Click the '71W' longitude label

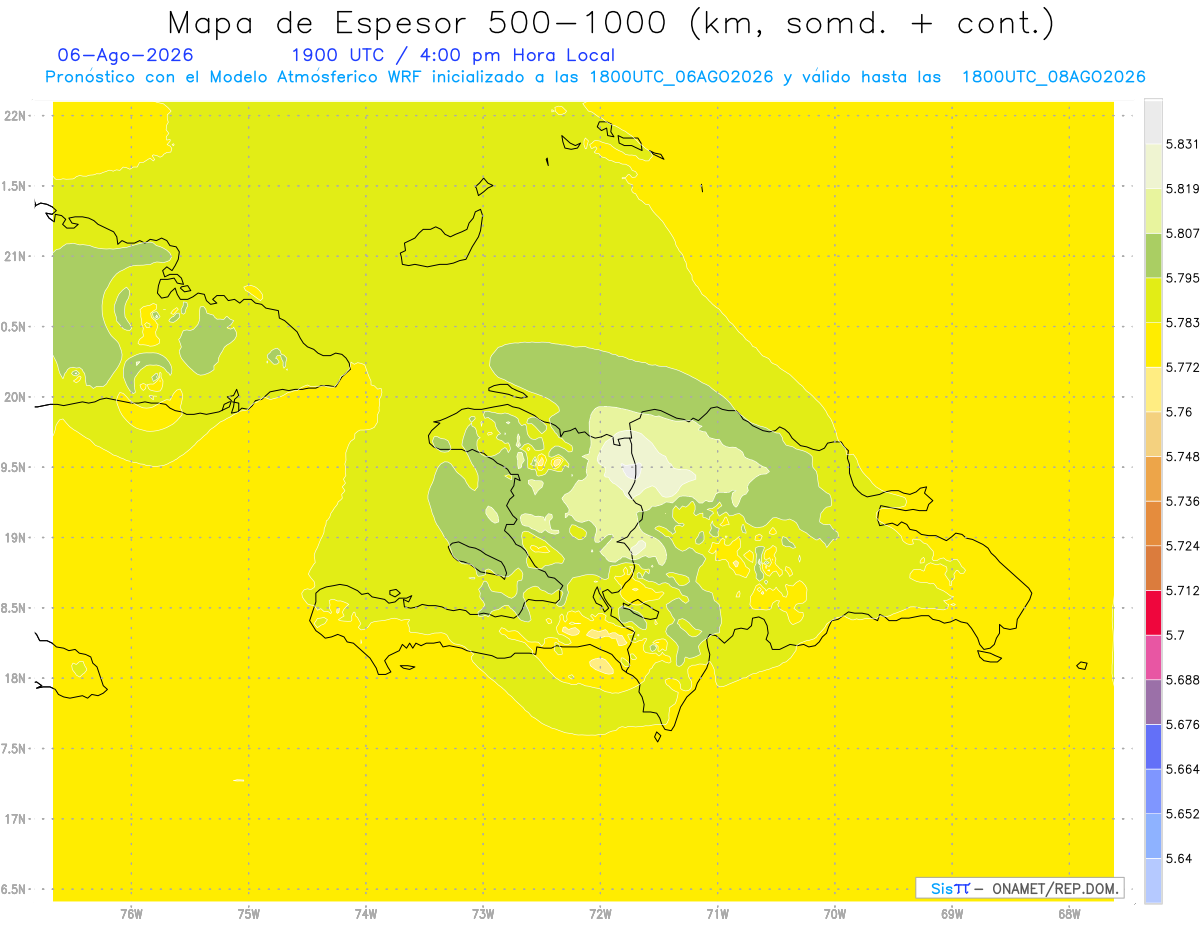[717, 914]
